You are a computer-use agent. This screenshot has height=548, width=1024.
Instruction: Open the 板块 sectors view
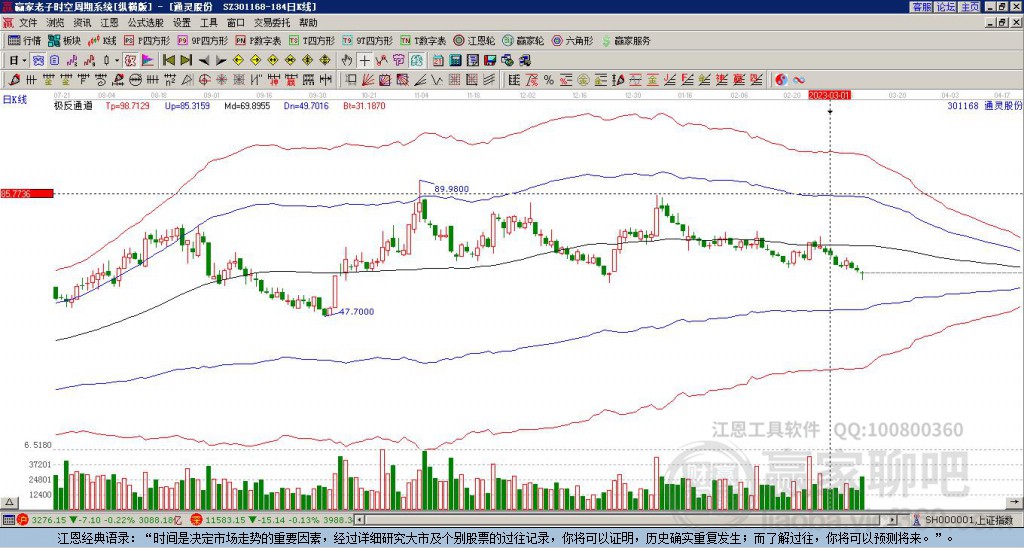click(64, 40)
